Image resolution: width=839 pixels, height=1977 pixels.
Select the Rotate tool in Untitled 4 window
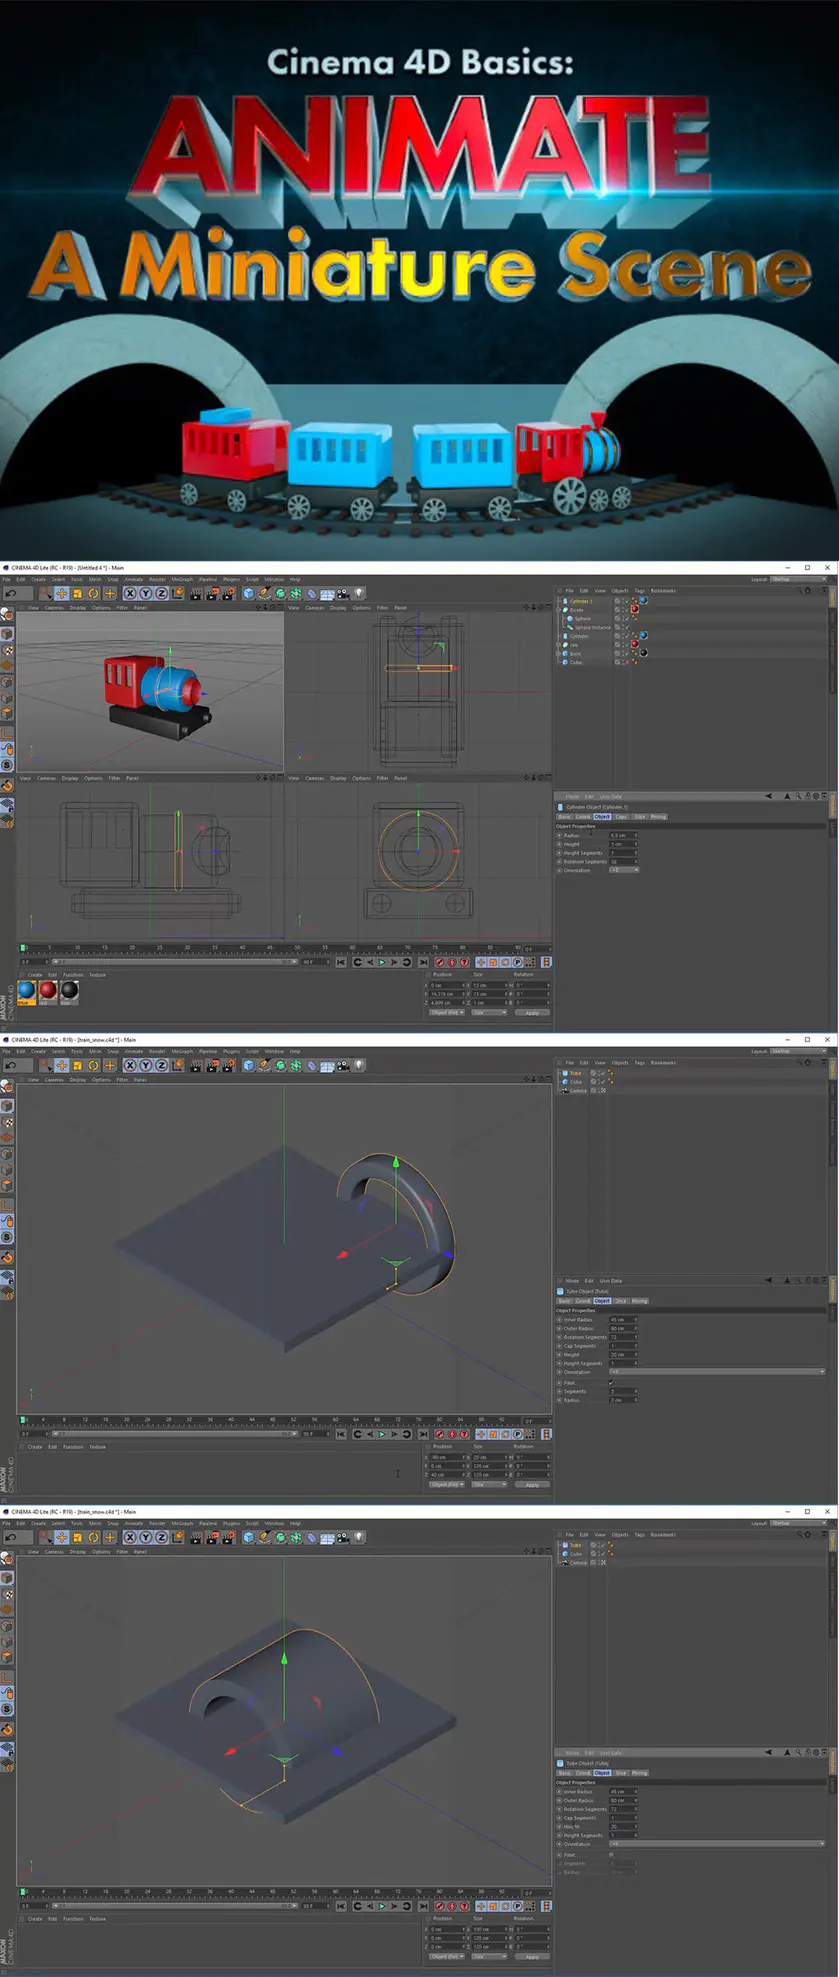tap(93, 593)
